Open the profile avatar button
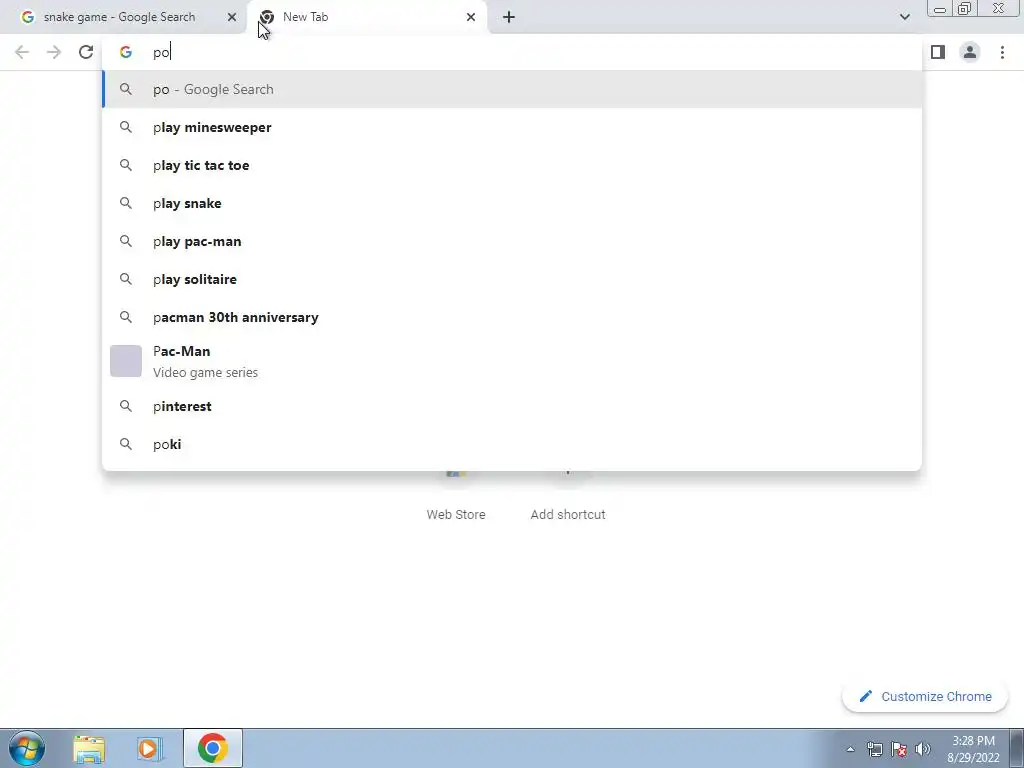 (x=970, y=52)
